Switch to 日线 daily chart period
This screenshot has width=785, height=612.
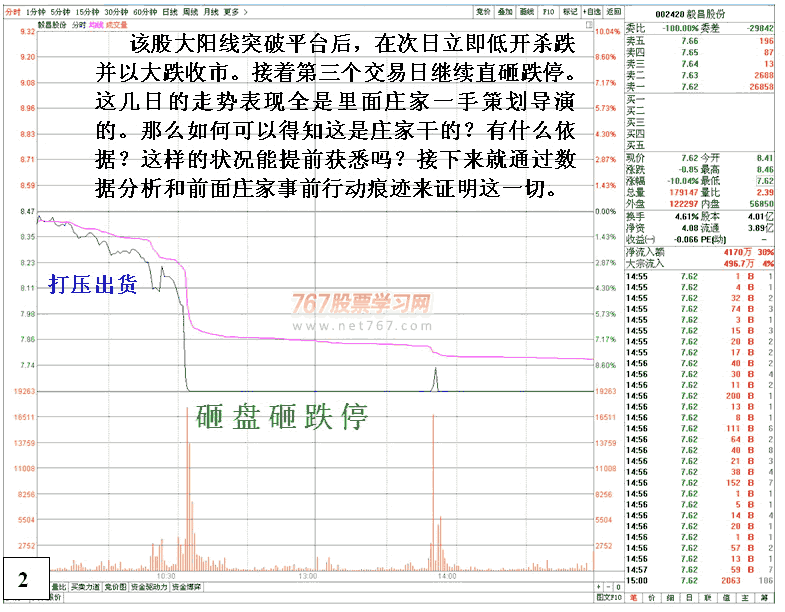click(x=169, y=12)
